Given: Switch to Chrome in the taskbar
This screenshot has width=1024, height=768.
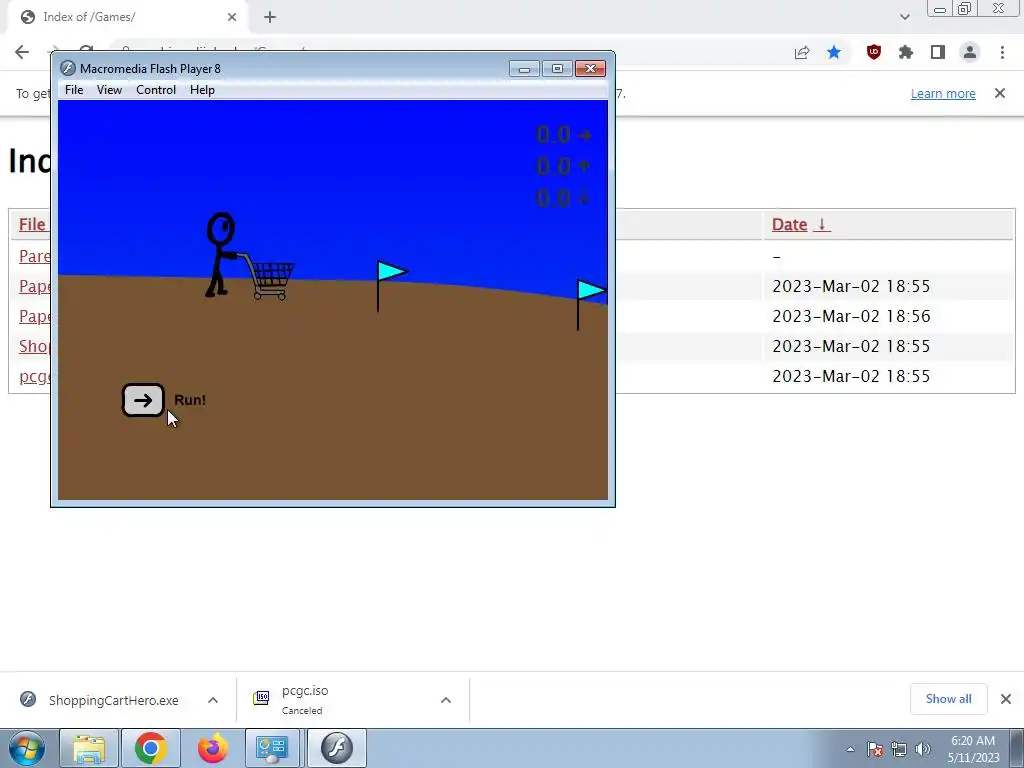Looking at the screenshot, I should click(151, 748).
